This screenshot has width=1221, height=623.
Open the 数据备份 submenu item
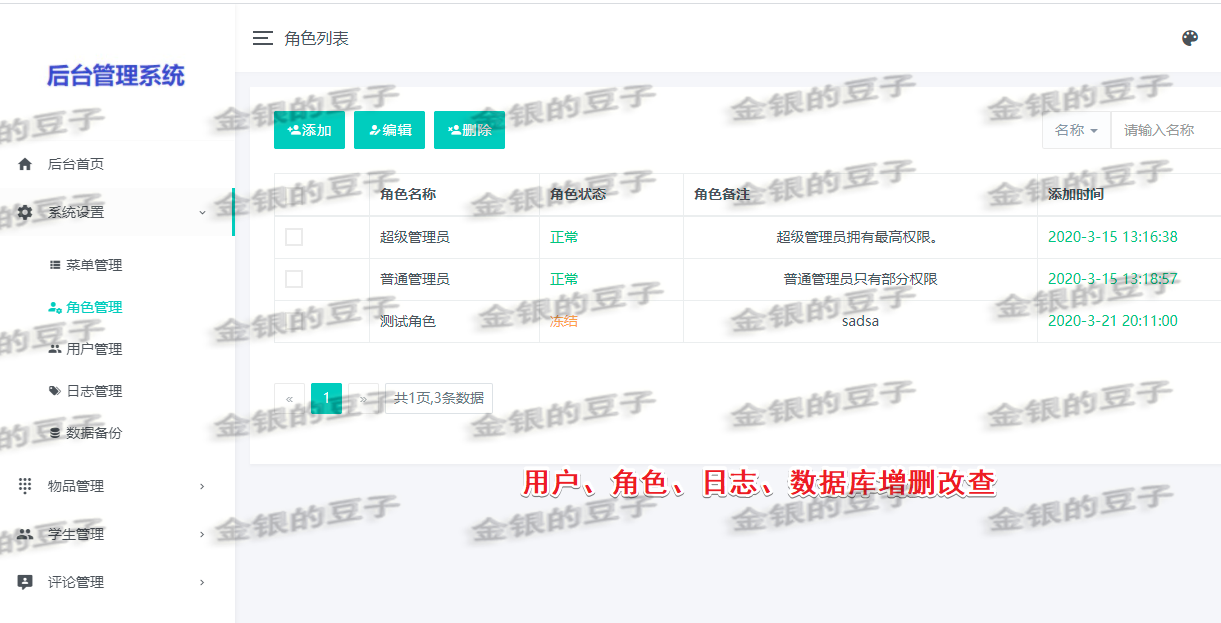pos(94,433)
